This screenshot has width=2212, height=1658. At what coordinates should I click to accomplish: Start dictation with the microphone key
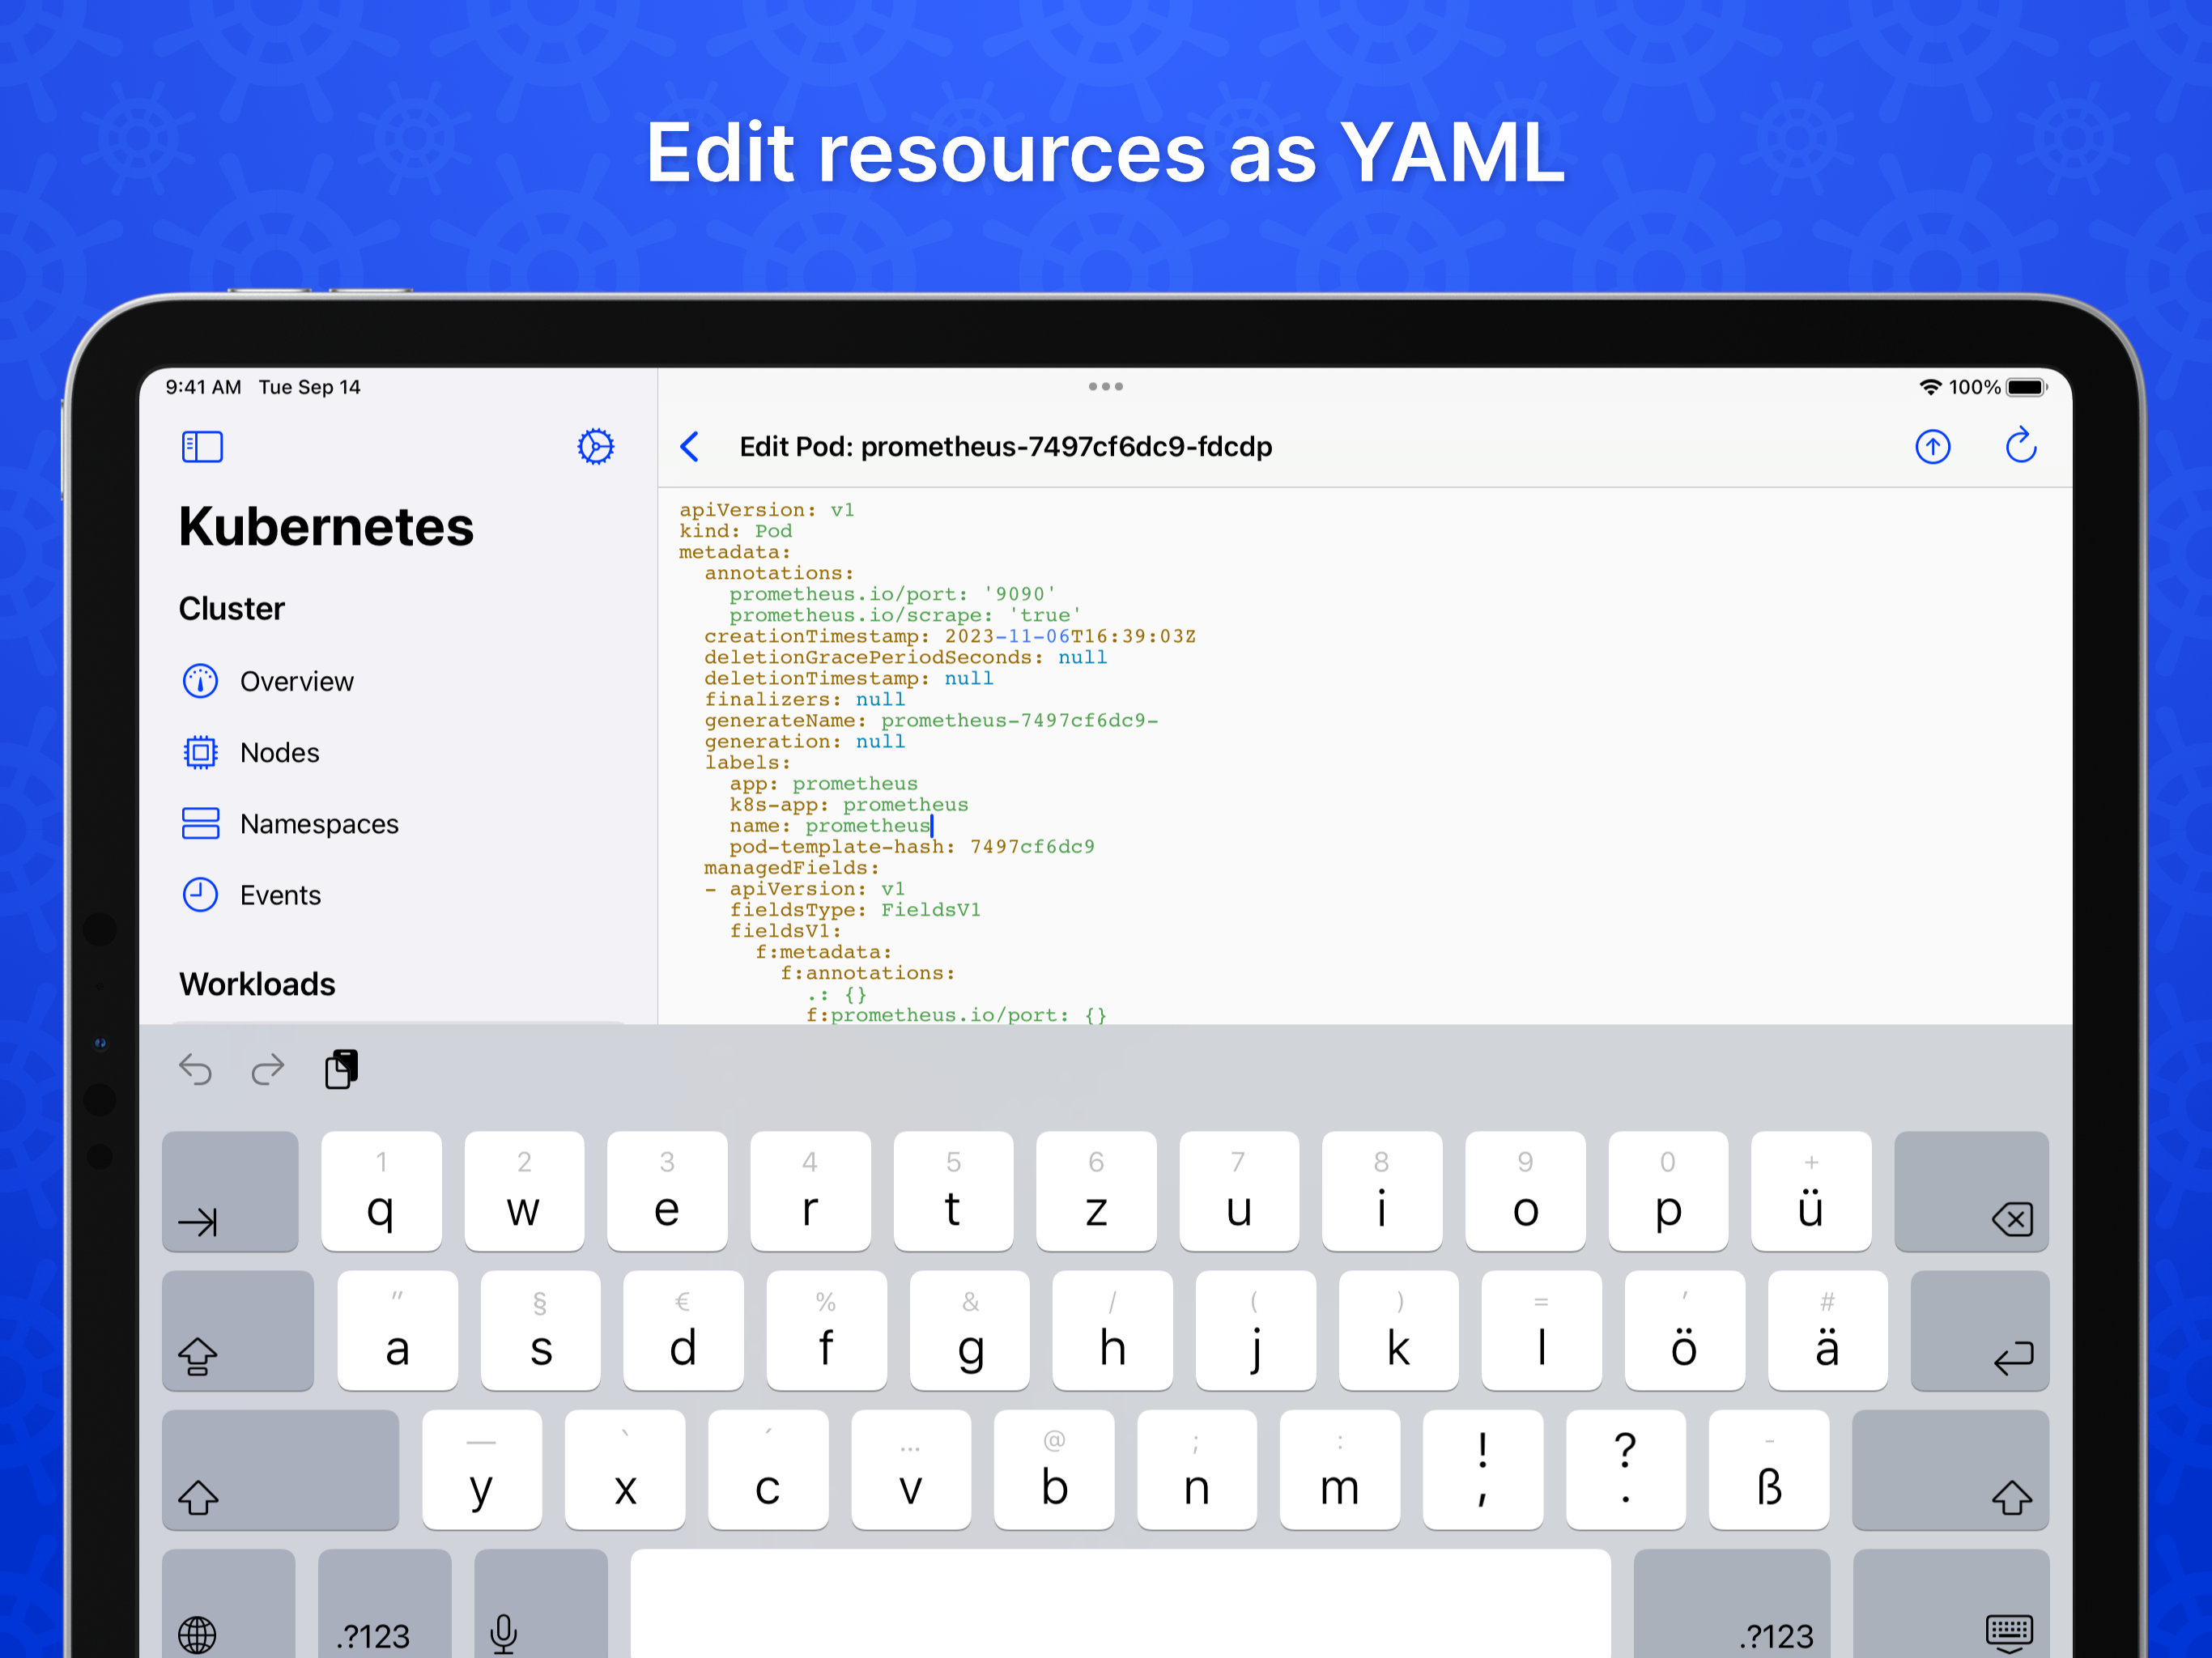click(540, 1604)
